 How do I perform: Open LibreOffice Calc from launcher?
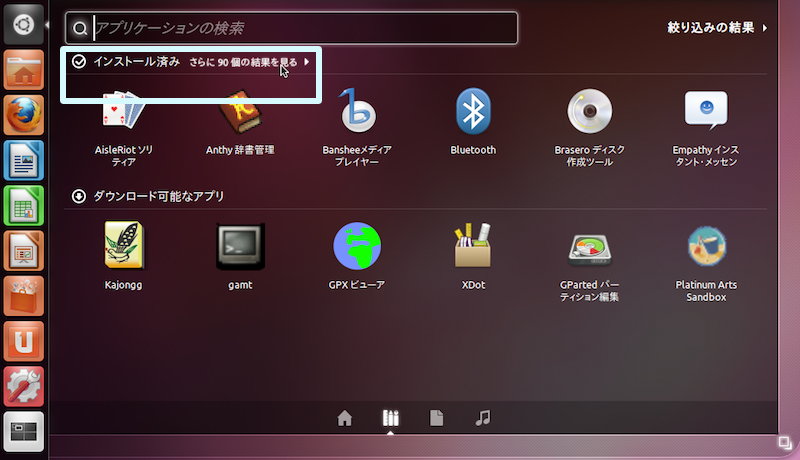(x=23, y=206)
